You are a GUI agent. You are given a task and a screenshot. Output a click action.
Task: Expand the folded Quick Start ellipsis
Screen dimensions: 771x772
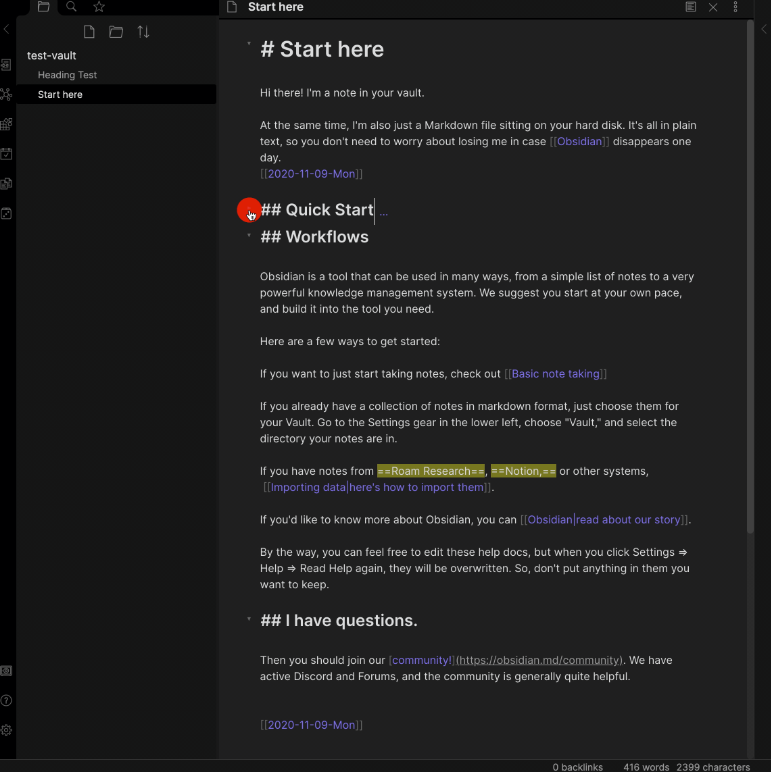coord(384,212)
